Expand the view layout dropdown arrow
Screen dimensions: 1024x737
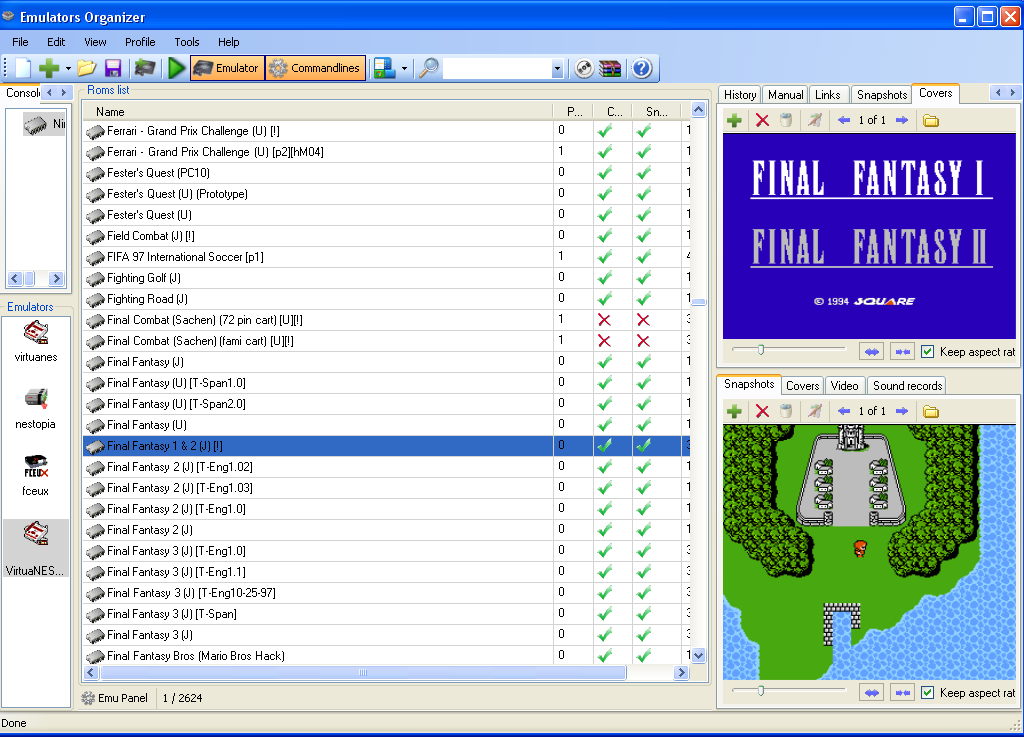404,69
